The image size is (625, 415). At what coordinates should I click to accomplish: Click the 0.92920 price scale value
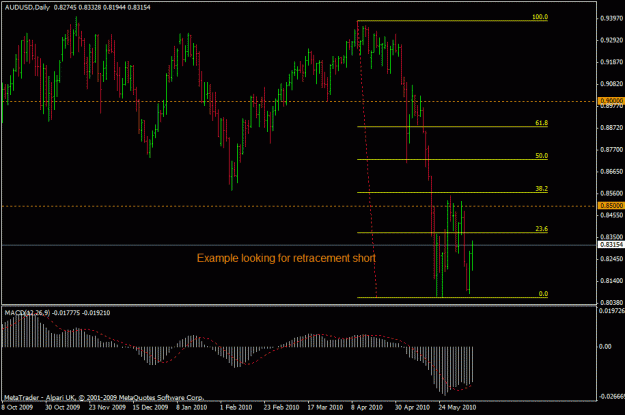(x=611, y=40)
